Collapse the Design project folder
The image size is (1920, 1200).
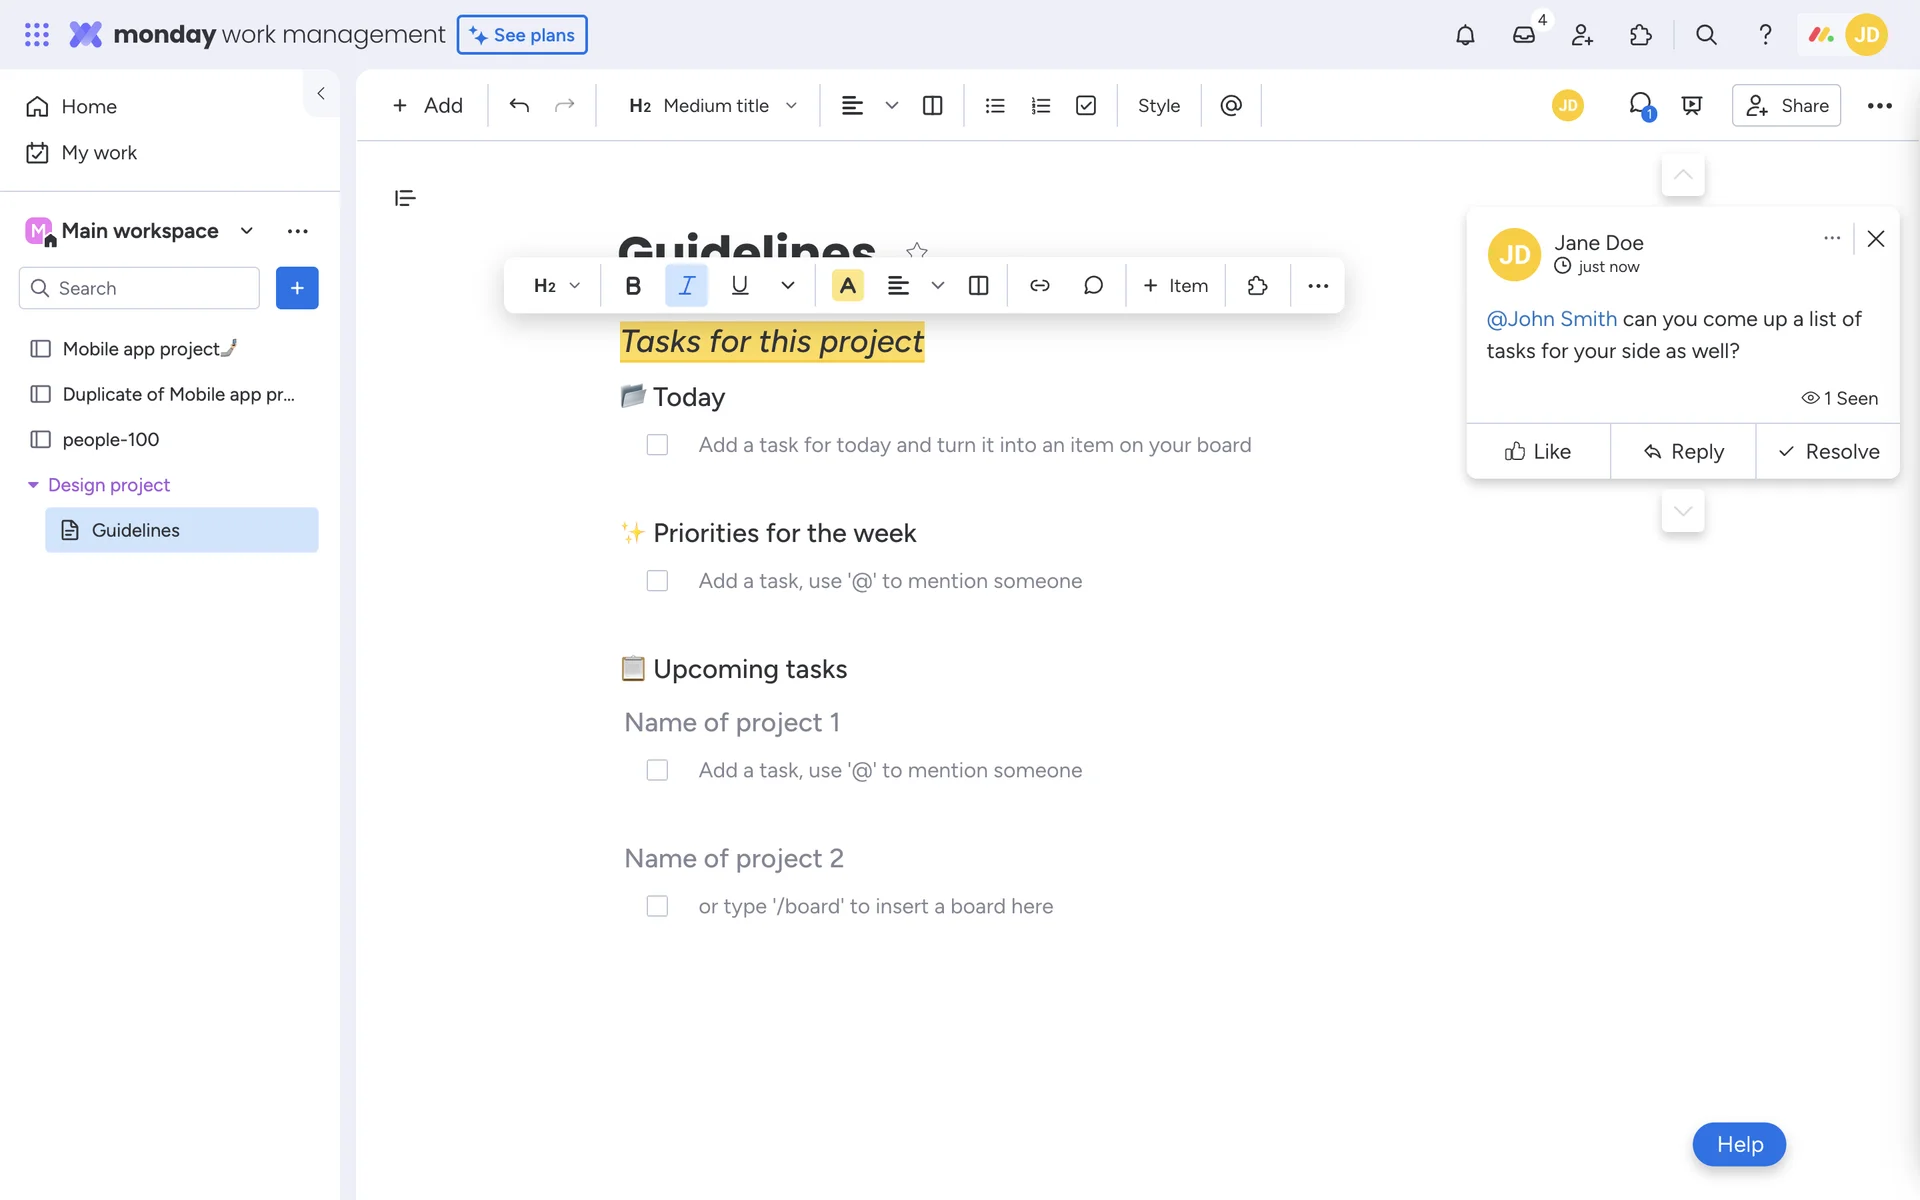tap(33, 485)
